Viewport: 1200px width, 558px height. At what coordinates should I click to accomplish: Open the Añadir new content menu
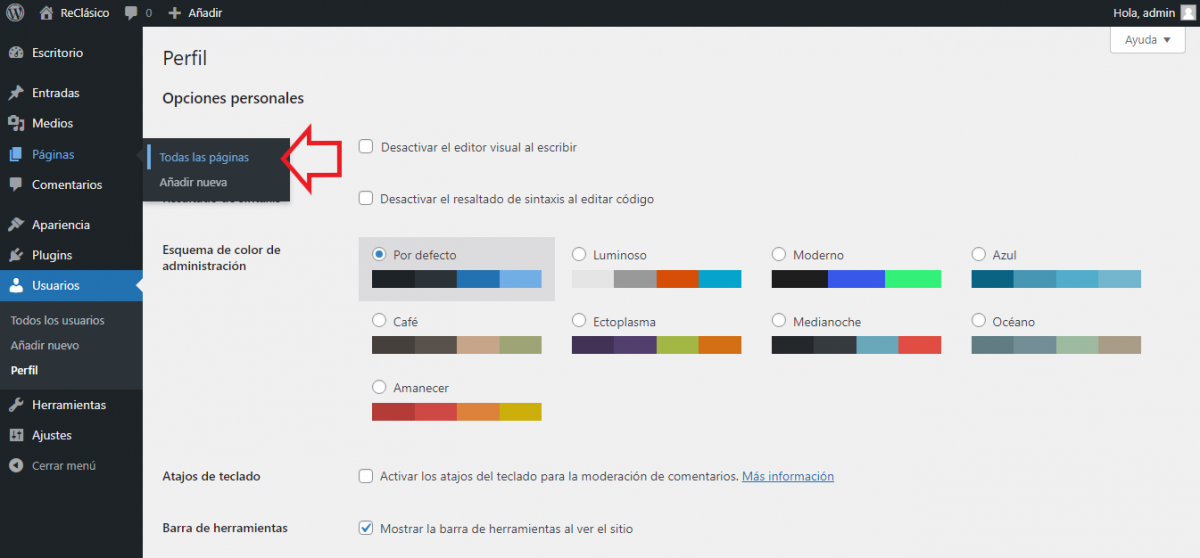click(195, 13)
